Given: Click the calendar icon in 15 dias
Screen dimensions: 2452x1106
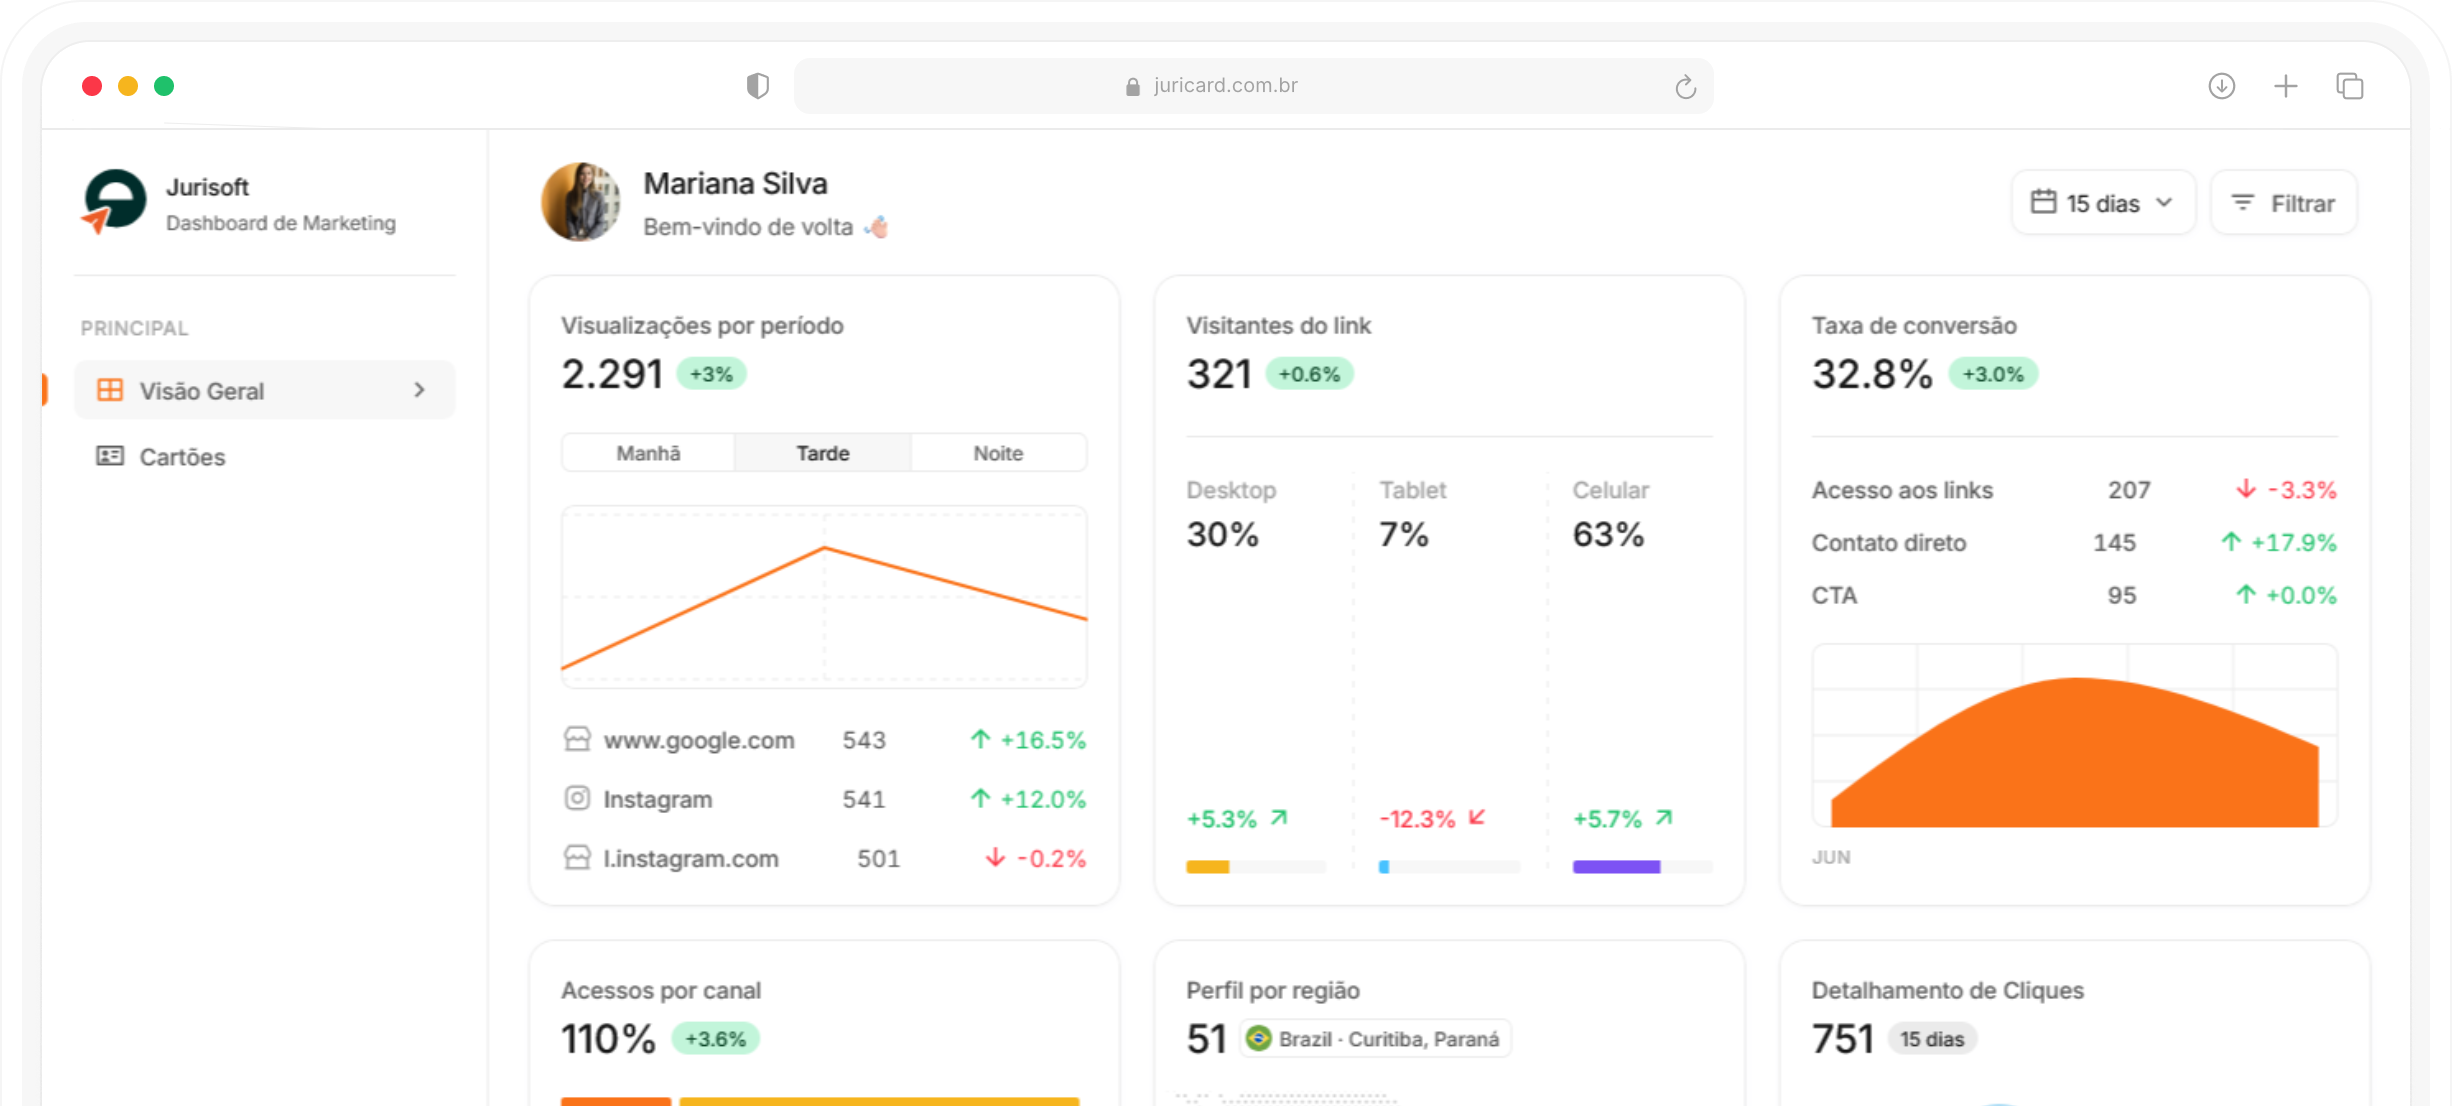Looking at the screenshot, I should coord(2044,202).
